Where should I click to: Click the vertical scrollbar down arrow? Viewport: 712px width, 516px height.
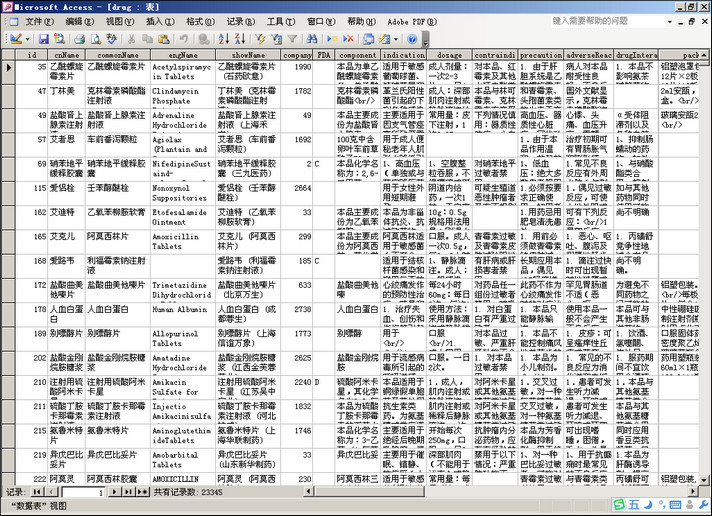pyautogui.click(x=703, y=480)
